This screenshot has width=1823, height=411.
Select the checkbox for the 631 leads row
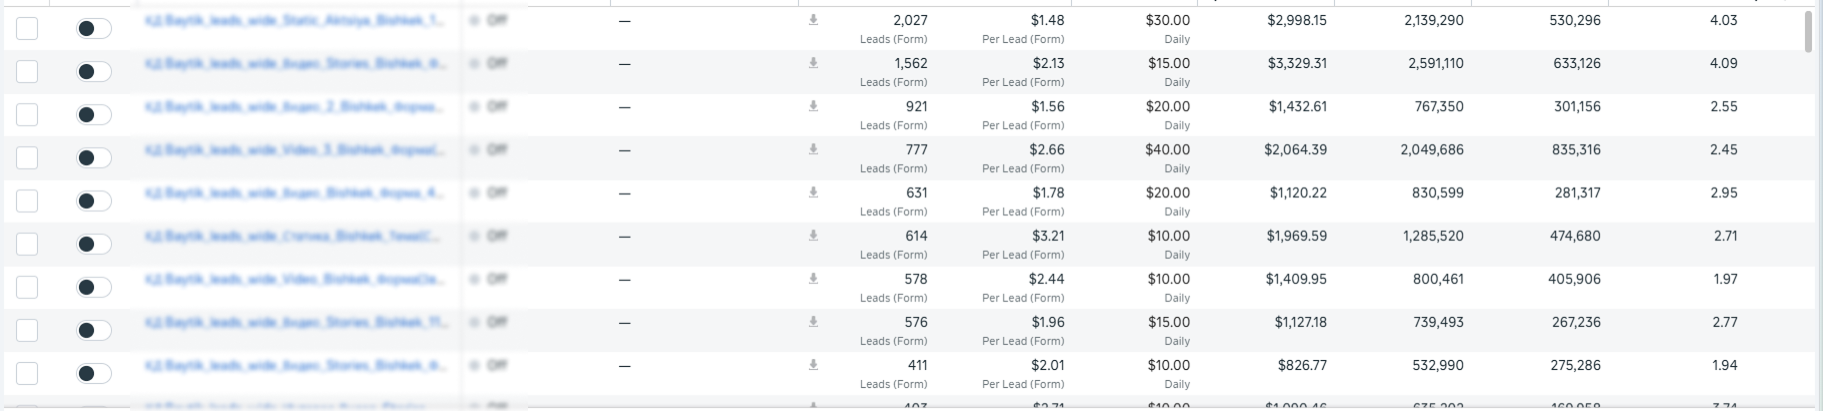27,201
